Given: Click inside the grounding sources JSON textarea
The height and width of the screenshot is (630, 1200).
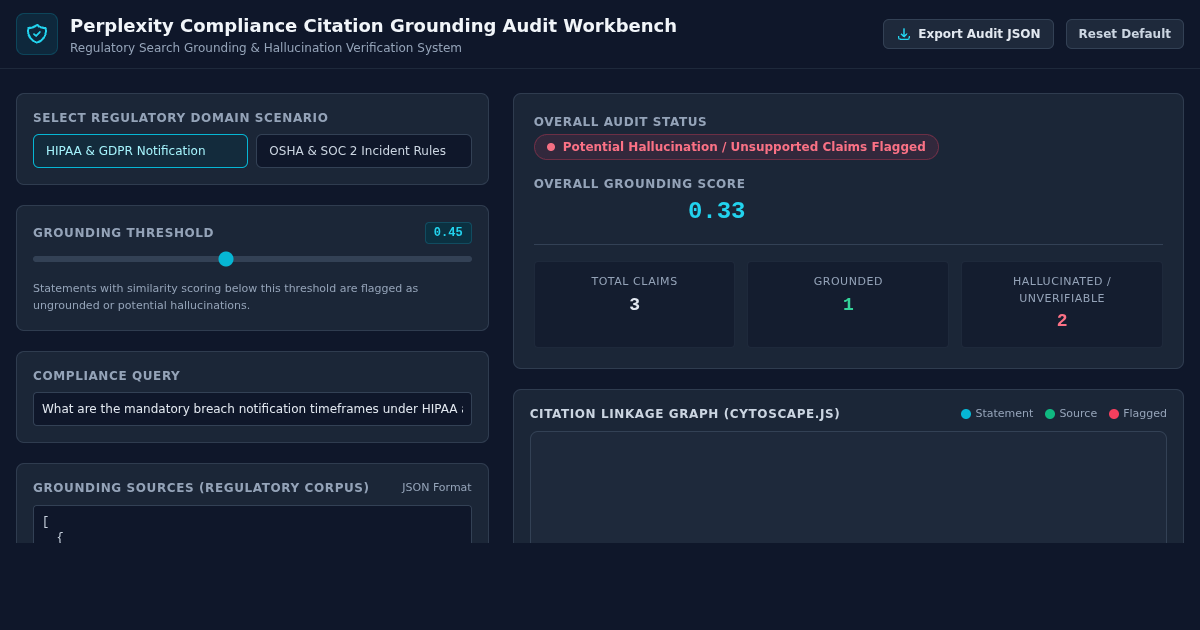Looking at the screenshot, I should pos(252,525).
